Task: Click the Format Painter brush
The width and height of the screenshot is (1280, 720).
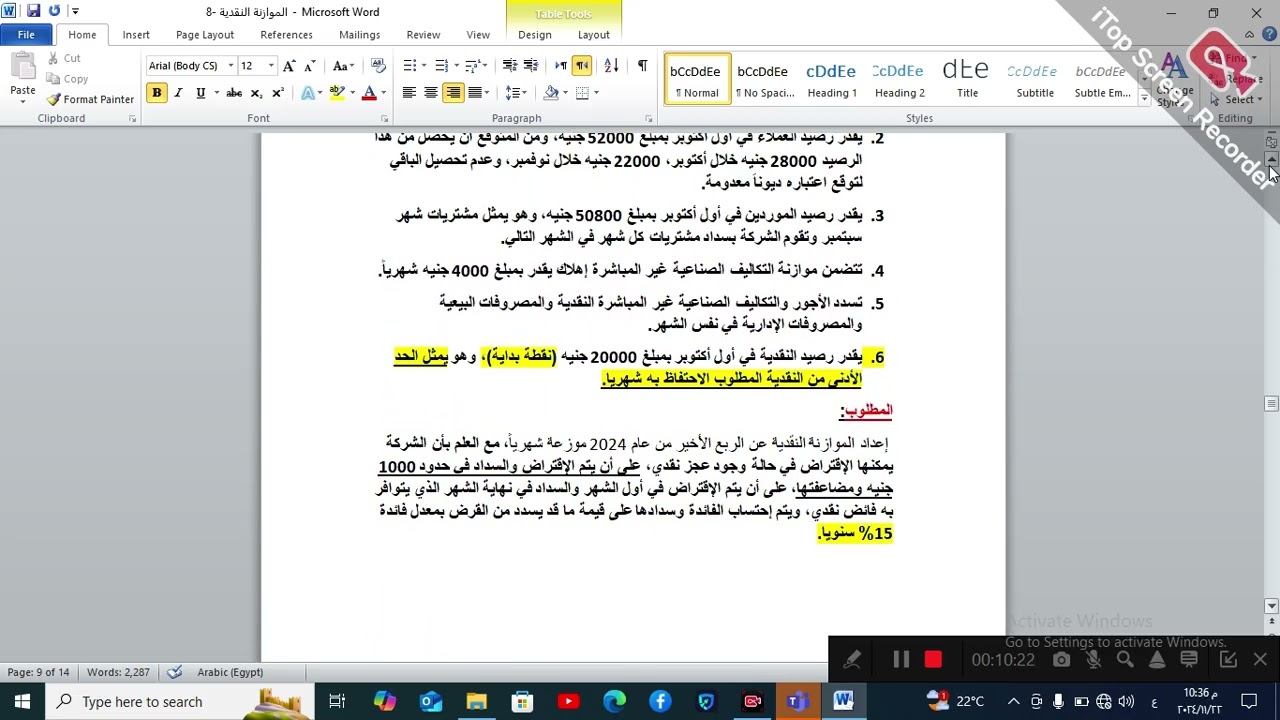Action: coord(54,99)
